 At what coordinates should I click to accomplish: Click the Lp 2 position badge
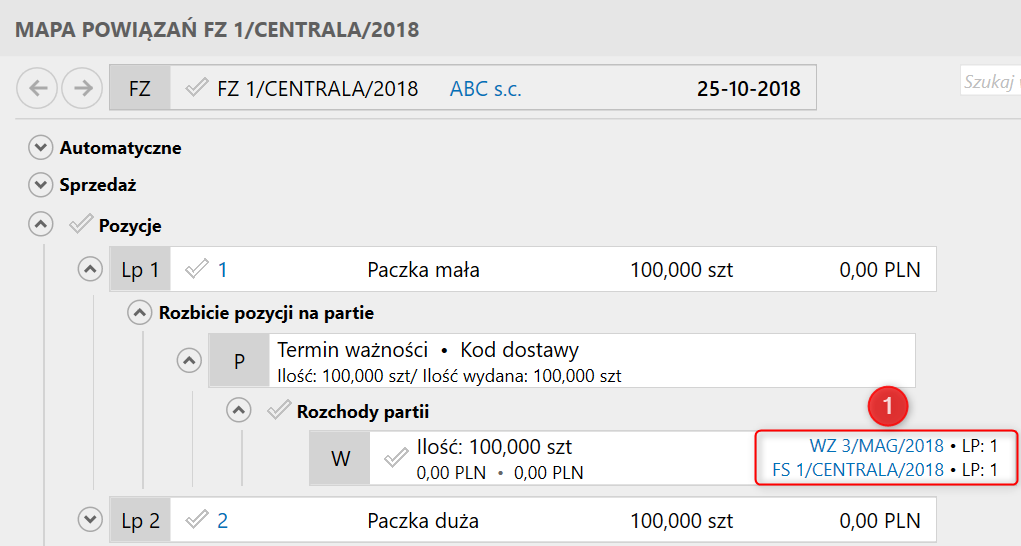coord(140,520)
